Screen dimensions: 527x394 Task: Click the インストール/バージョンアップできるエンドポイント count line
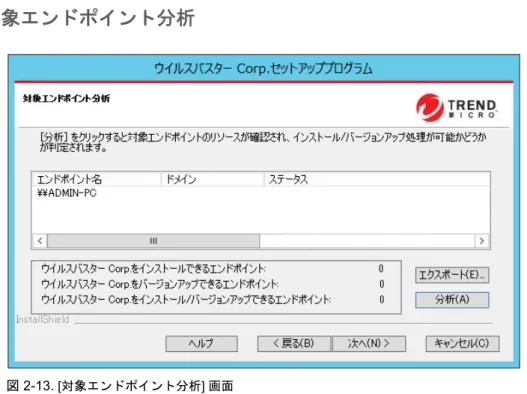[212, 300]
